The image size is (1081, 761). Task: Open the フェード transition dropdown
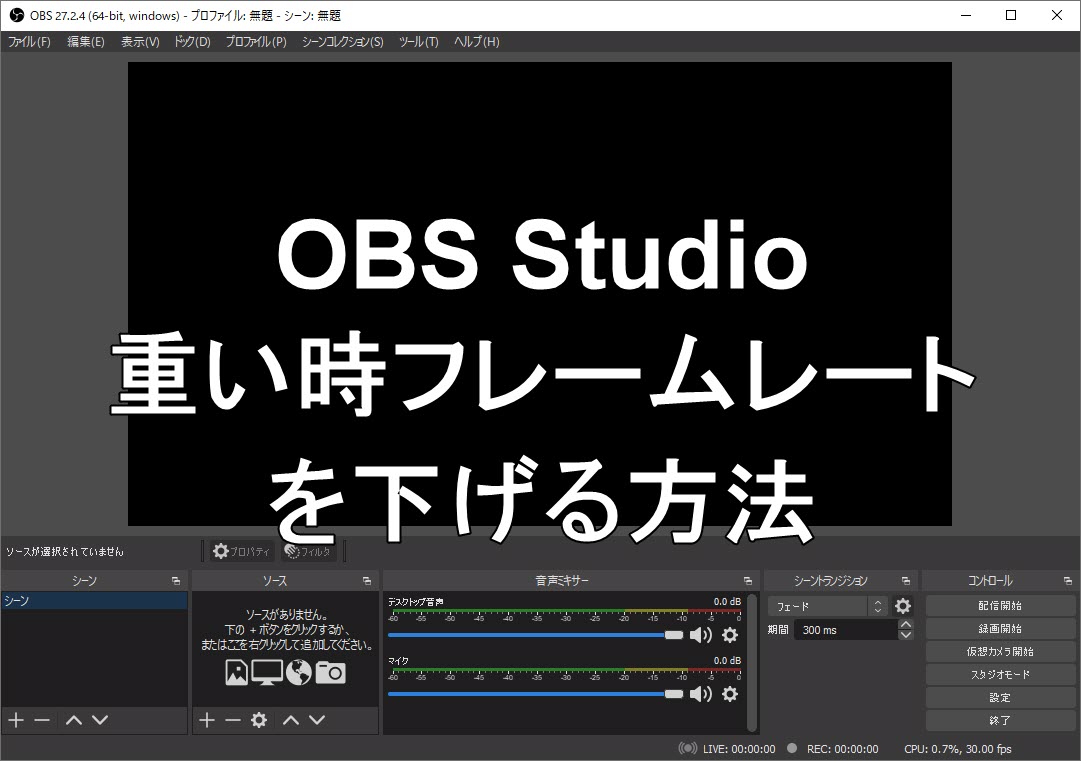tap(827, 607)
